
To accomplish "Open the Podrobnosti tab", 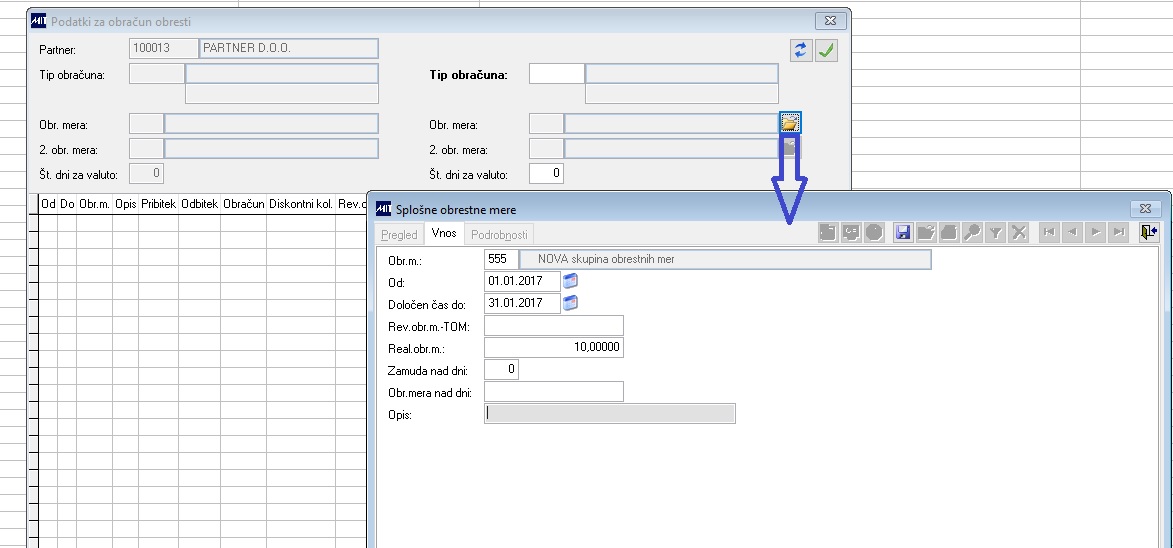I will 500,235.
